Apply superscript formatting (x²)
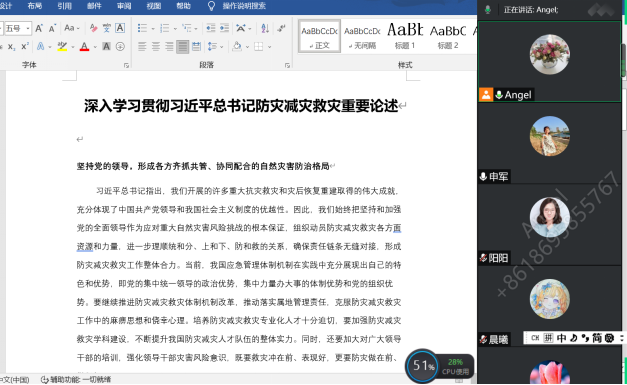Screen dimensions: 627x385 click(25, 46)
